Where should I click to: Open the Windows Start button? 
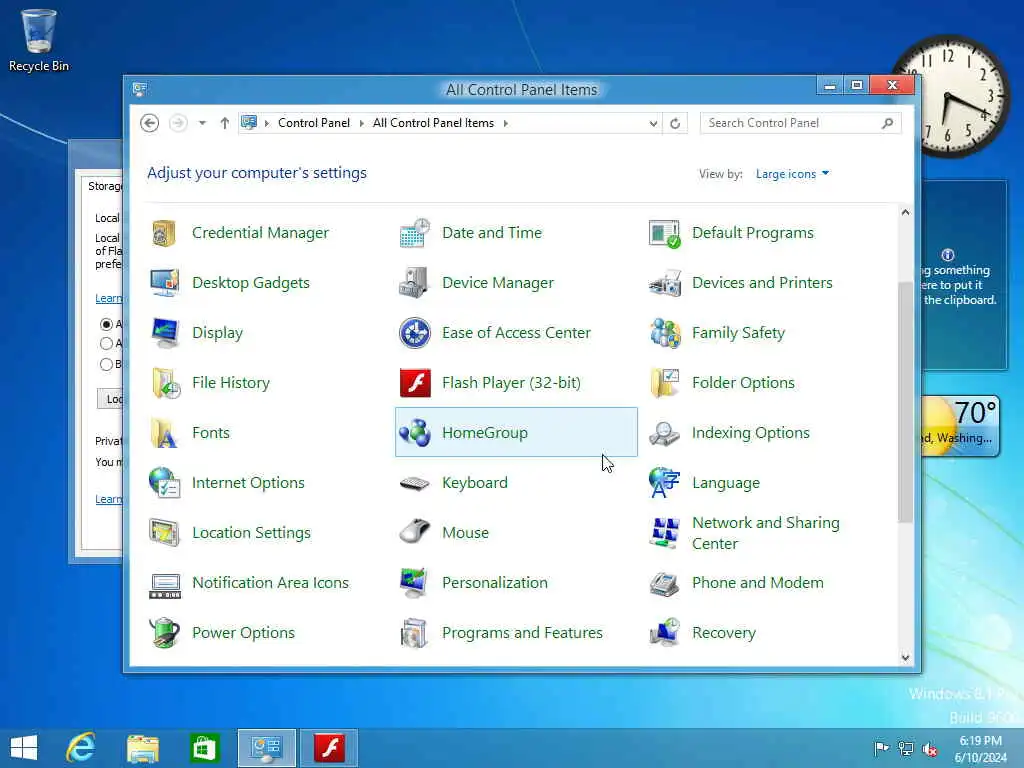[24, 748]
